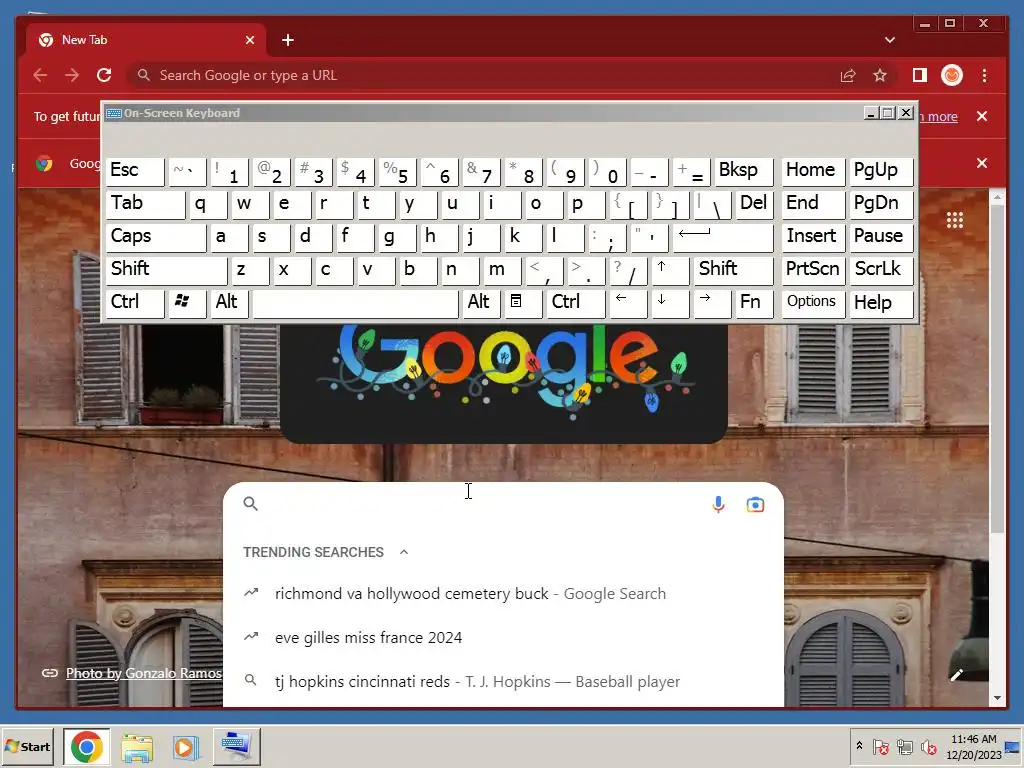Collapse Trending Searches section
Image resolution: width=1024 pixels, height=768 pixels.
pos(404,552)
